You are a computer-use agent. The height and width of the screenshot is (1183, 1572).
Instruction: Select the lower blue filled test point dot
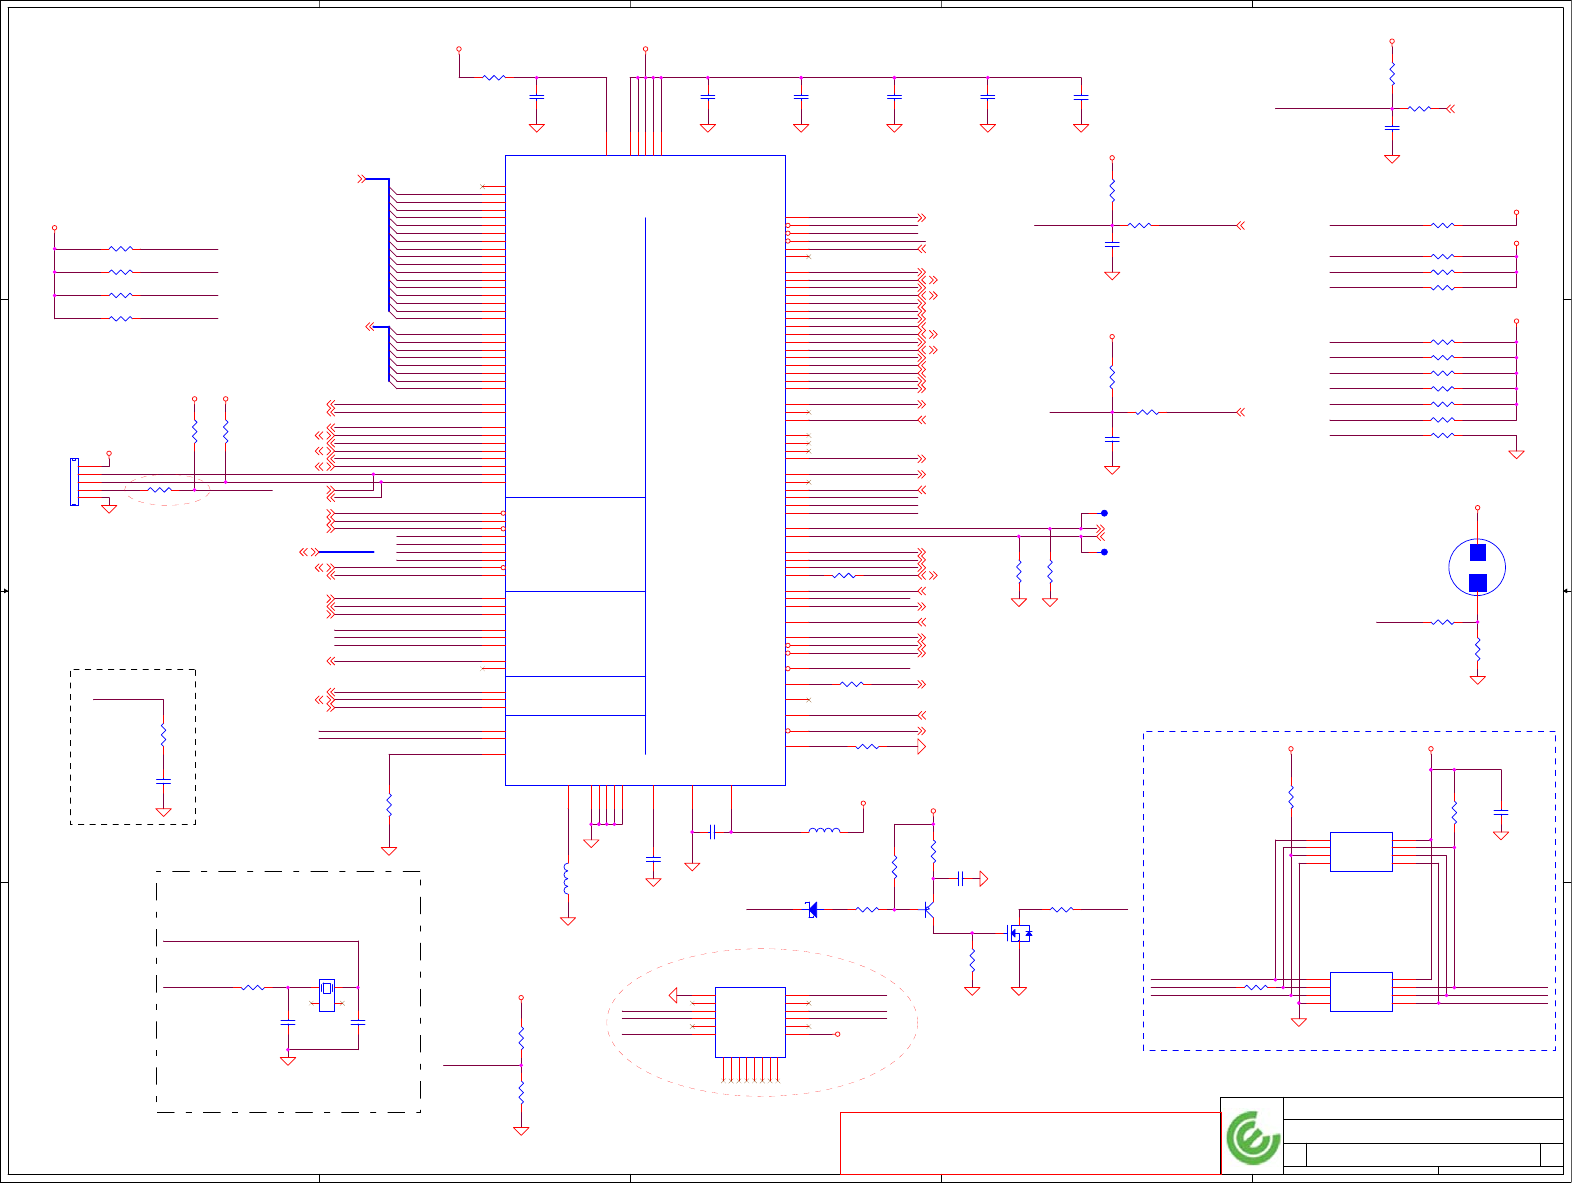tap(1104, 552)
